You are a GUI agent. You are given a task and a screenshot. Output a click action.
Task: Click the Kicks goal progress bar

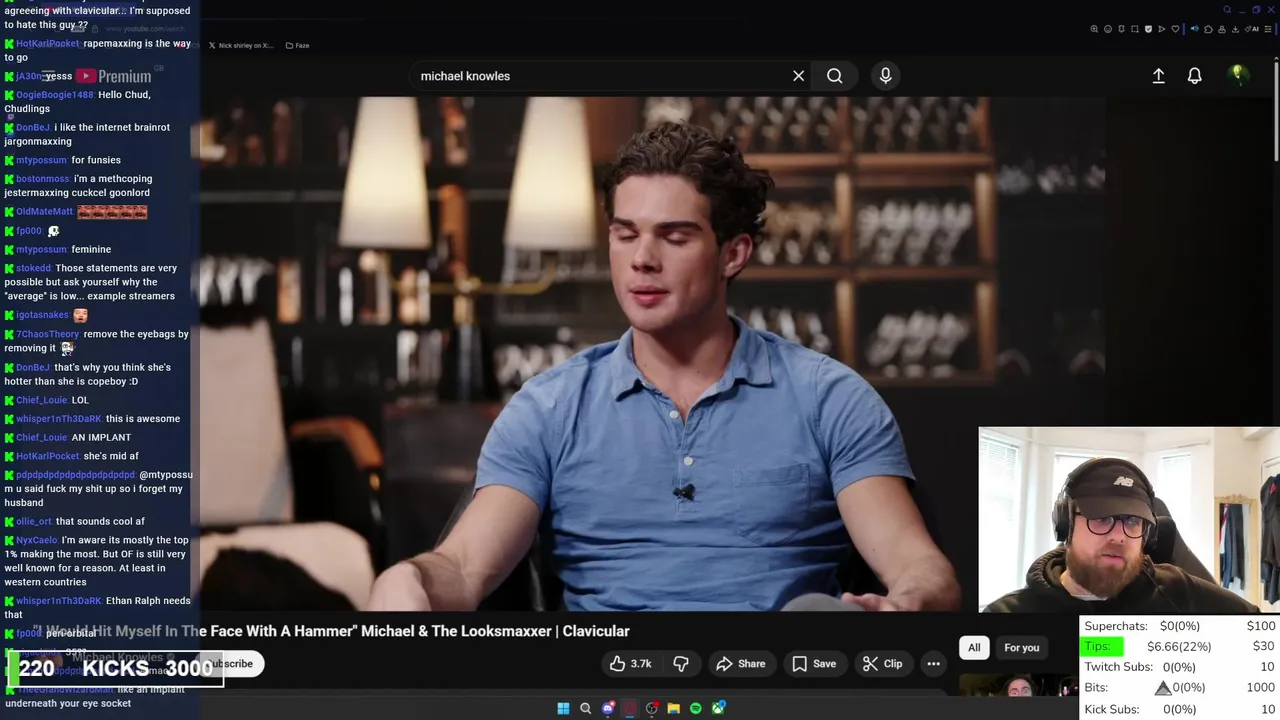pos(116,668)
